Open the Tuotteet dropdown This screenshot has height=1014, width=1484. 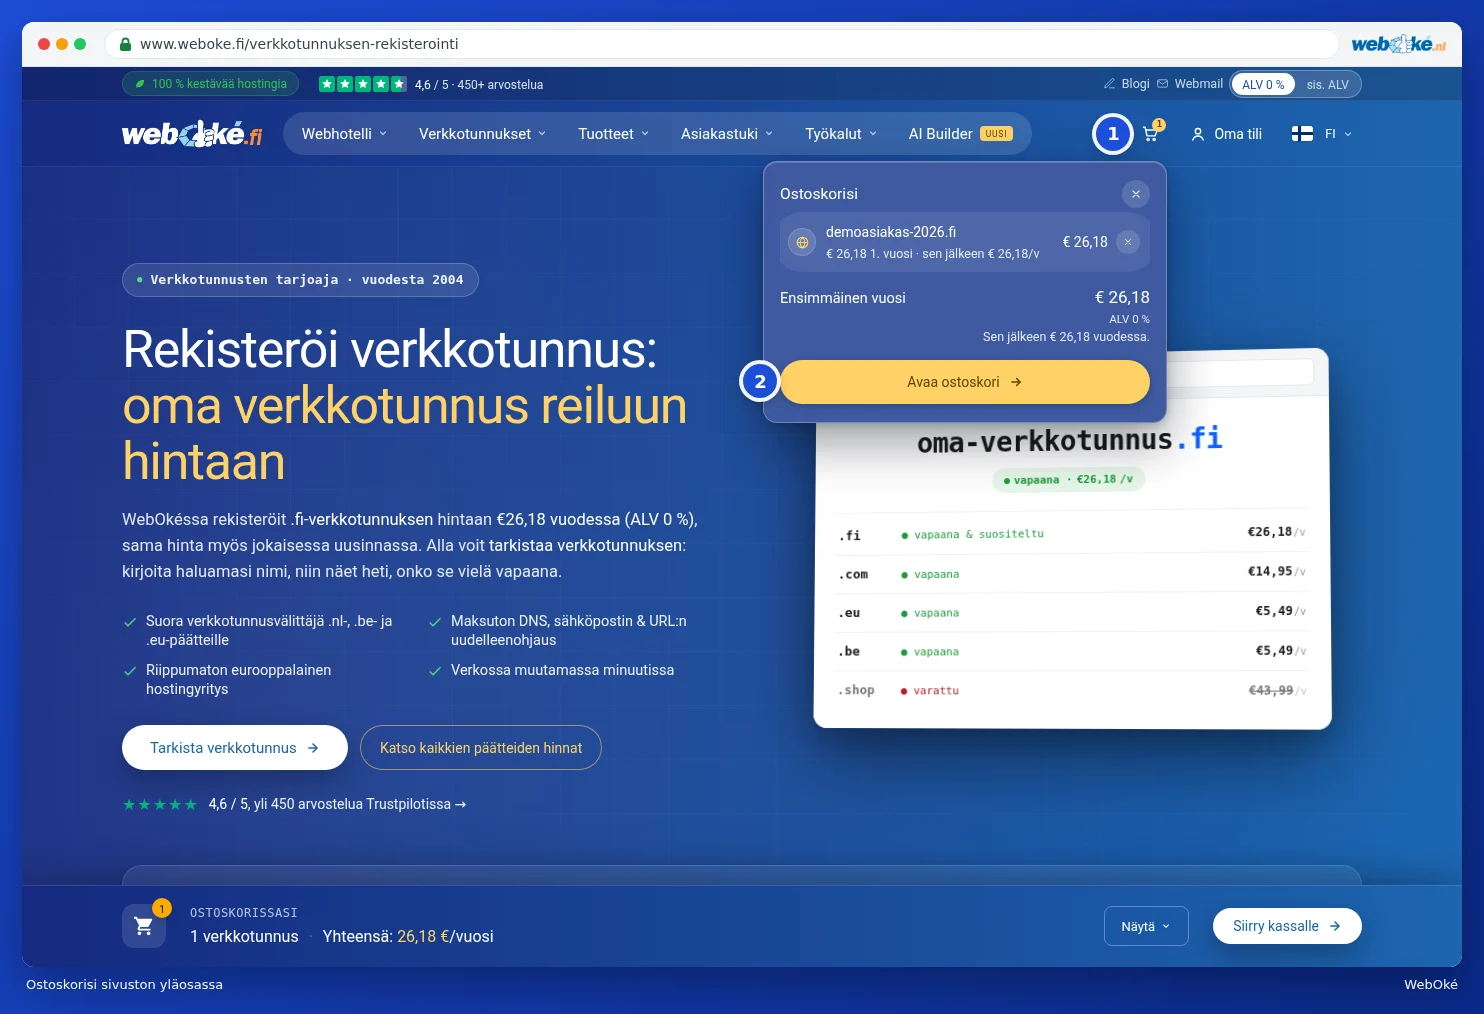(x=613, y=134)
